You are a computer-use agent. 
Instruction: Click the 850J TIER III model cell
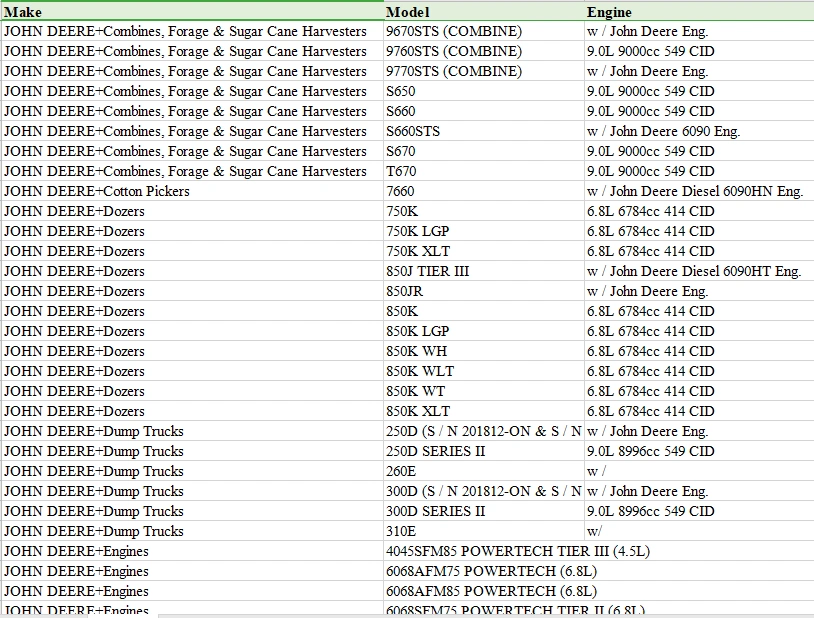click(x=484, y=271)
